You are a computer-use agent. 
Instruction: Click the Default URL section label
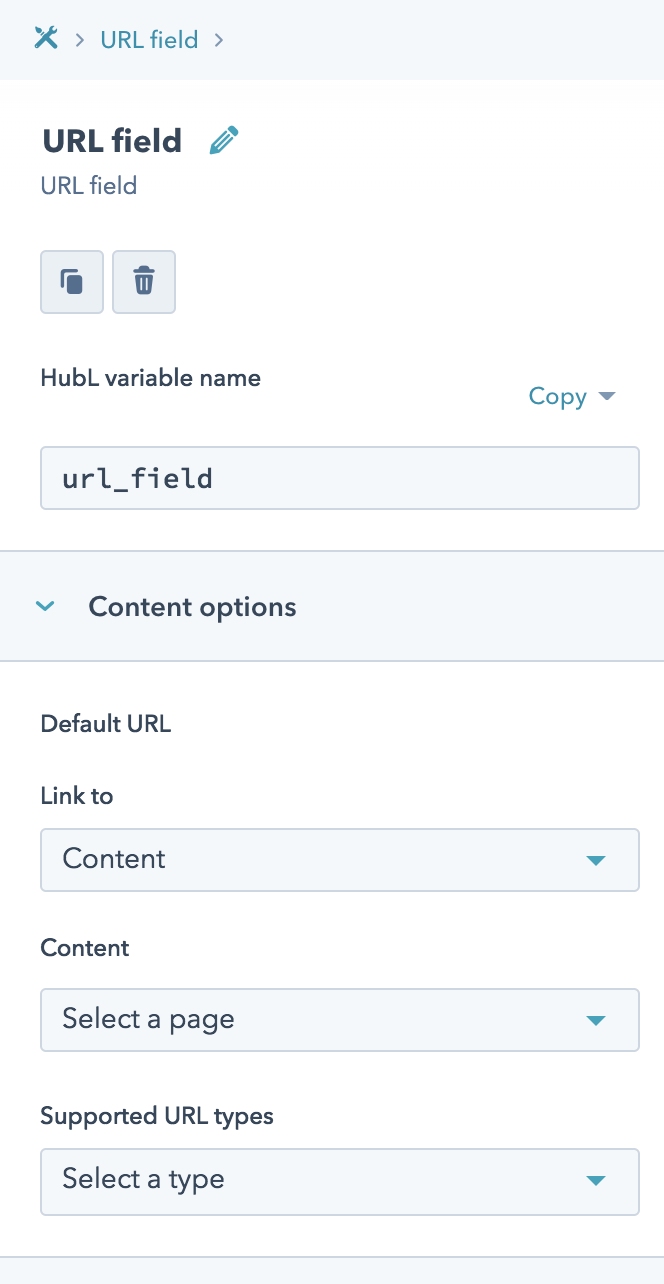[105, 723]
